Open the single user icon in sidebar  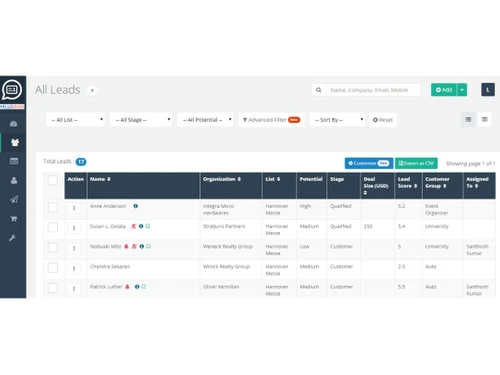coord(14,180)
